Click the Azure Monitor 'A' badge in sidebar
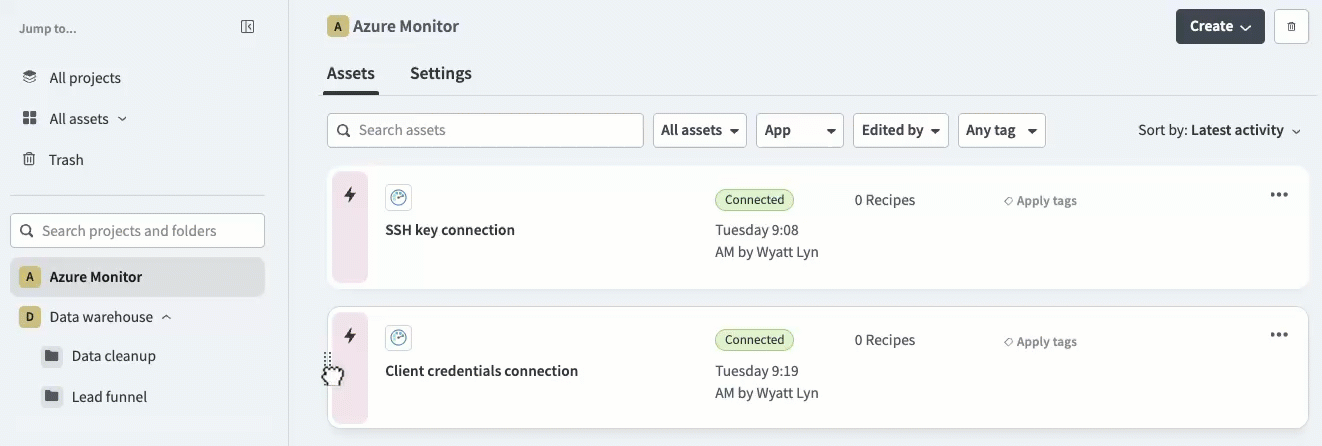The height and width of the screenshot is (446, 1322). coord(30,277)
